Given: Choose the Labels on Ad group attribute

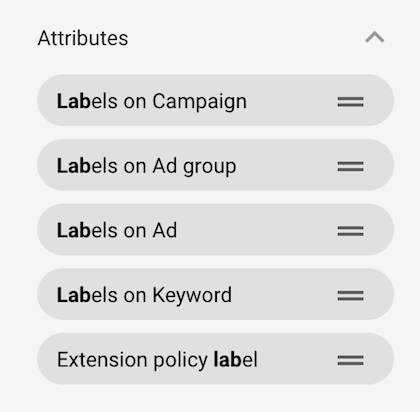Looking at the screenshot, I should [x=215, y=165].
